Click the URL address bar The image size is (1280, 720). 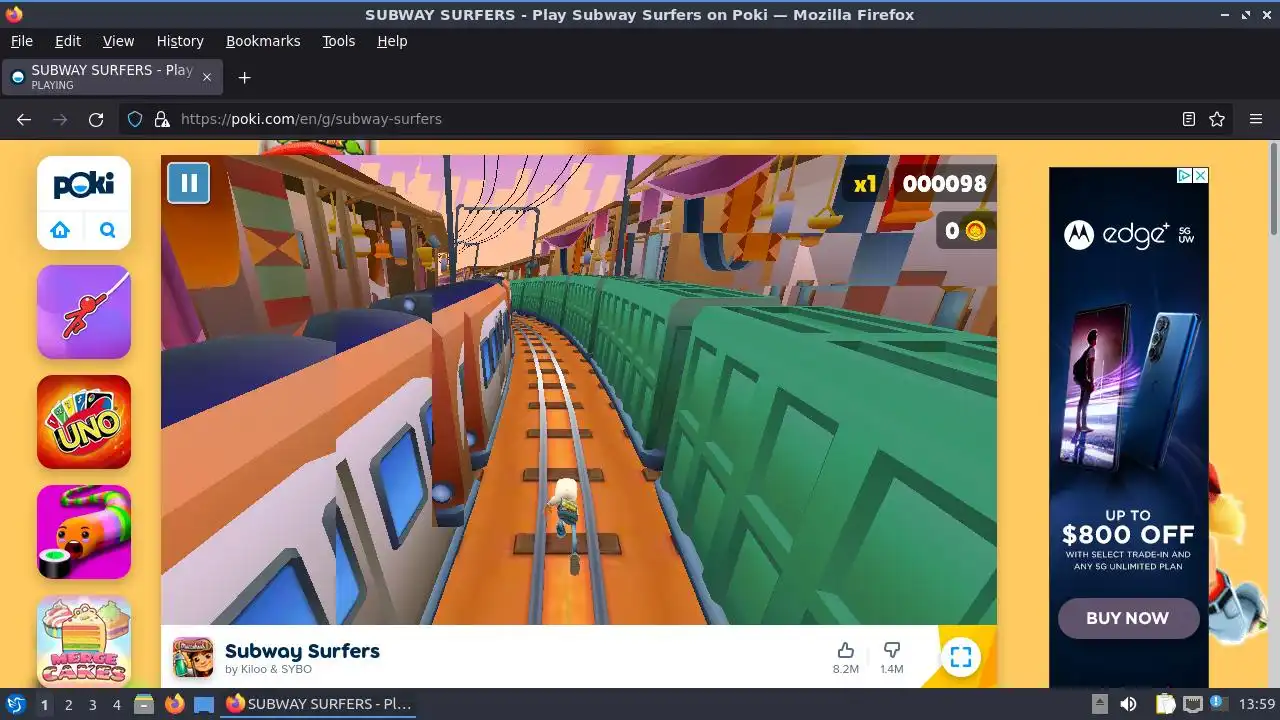click(x=675, y=119)
